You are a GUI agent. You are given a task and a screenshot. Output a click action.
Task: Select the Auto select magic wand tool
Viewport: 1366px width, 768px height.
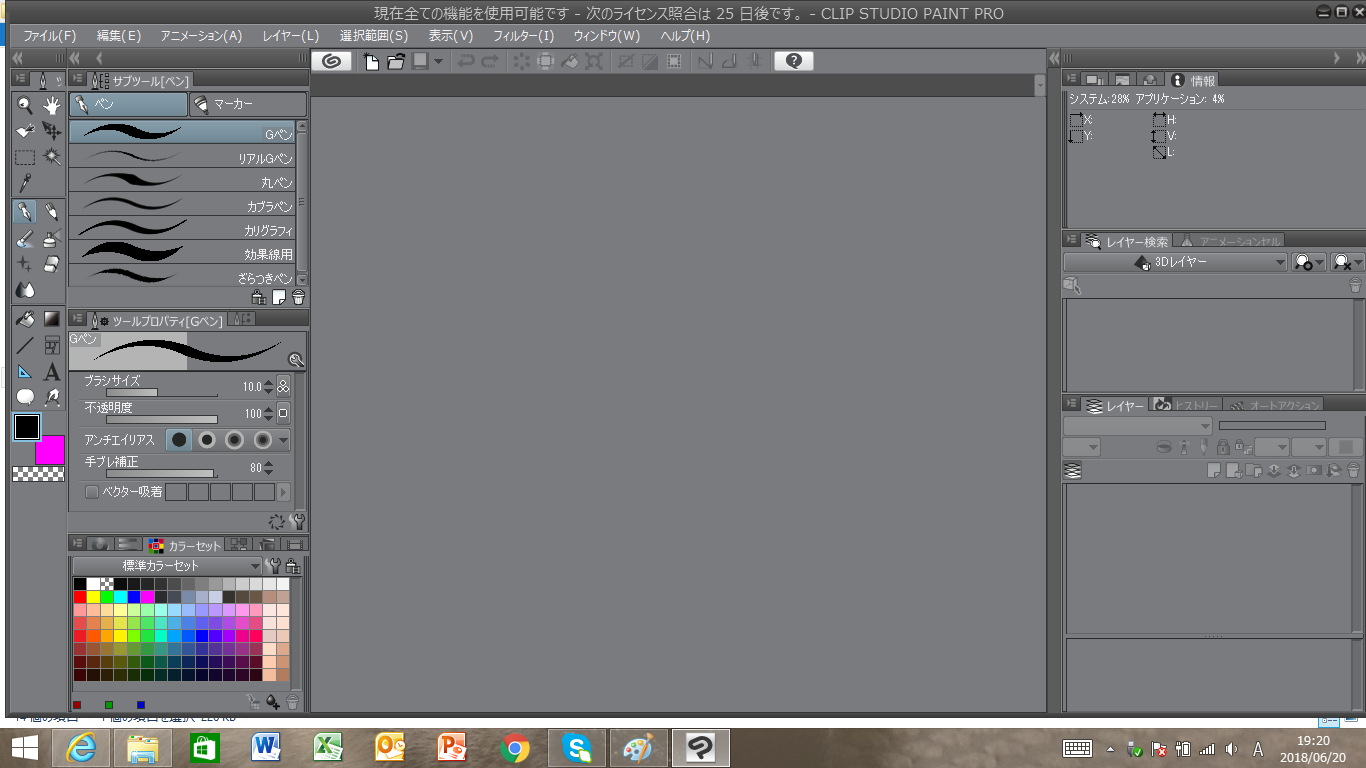pyautogui.click(x=52, y=157)
